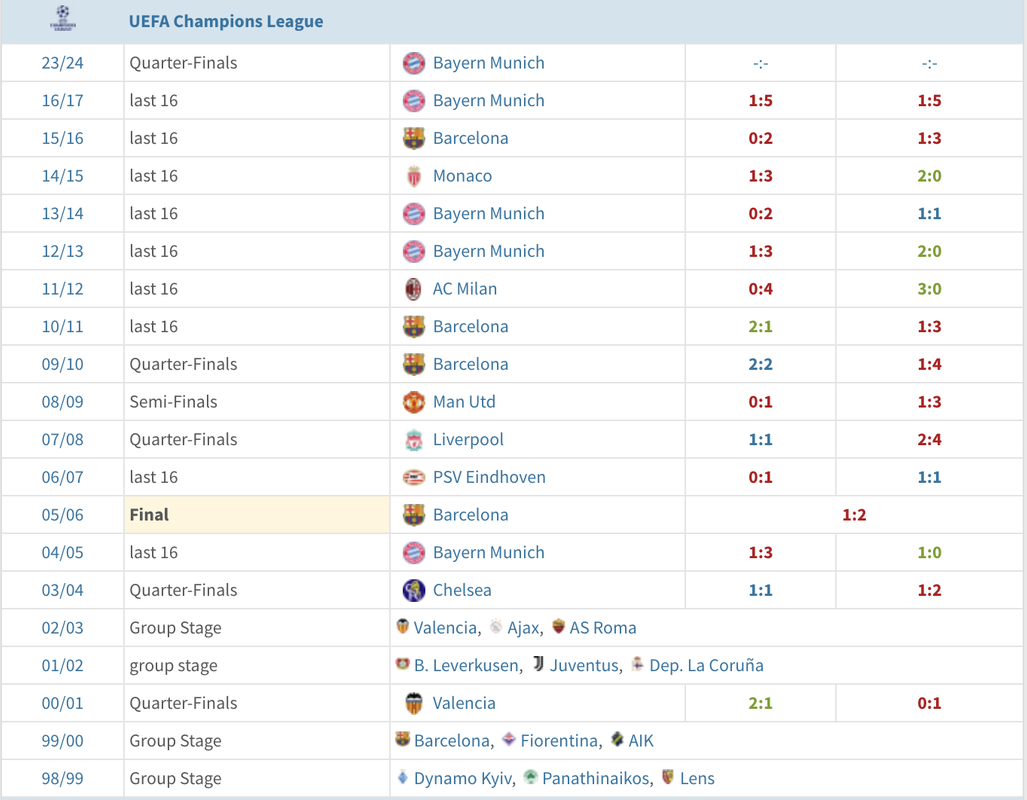Click the PSV Eindhoven club crest
Viewport: 1027px width, 800px height.
[x=413, y=477]
